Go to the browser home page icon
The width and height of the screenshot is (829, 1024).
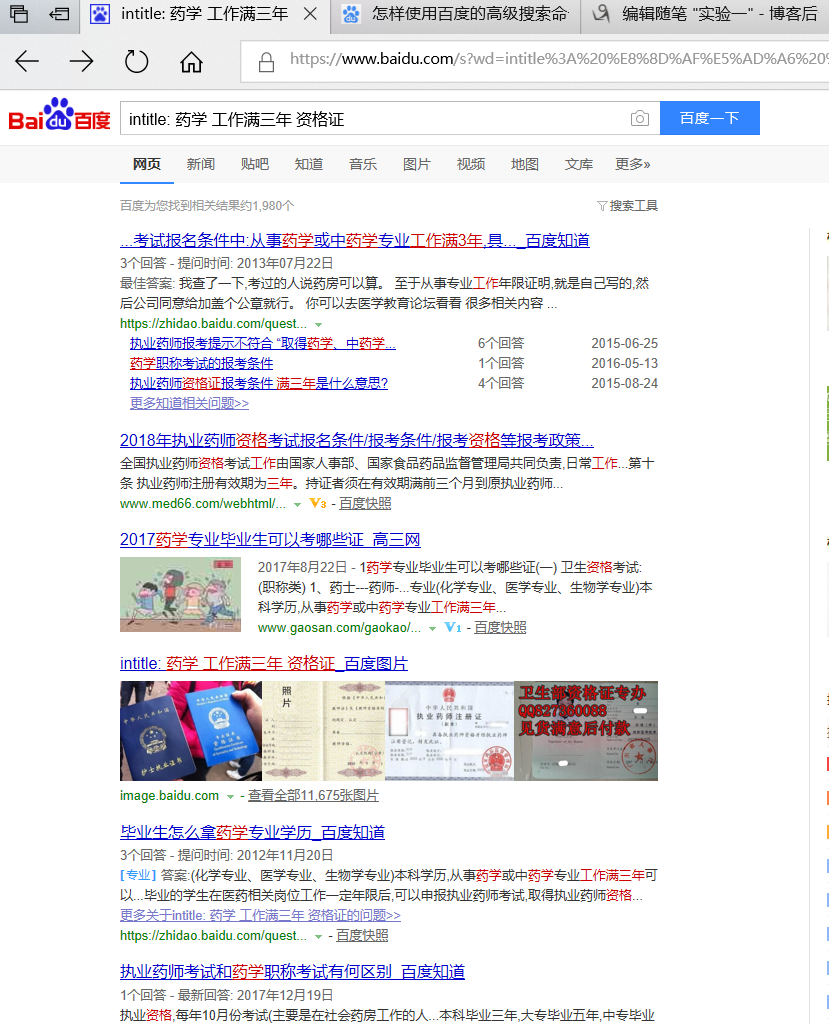pyautogui.click(x=191, y=61)
